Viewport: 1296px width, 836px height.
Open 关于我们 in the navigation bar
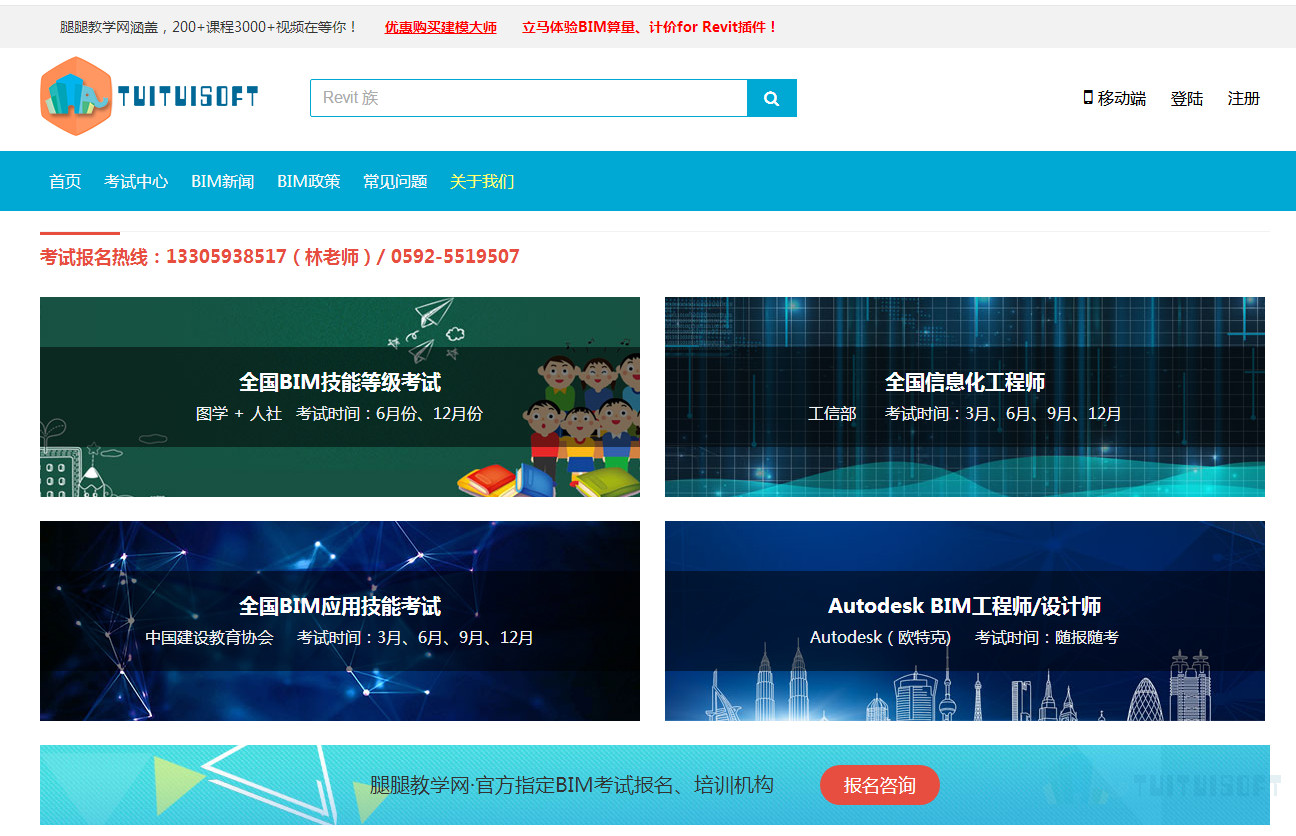(x=482, y=181)
